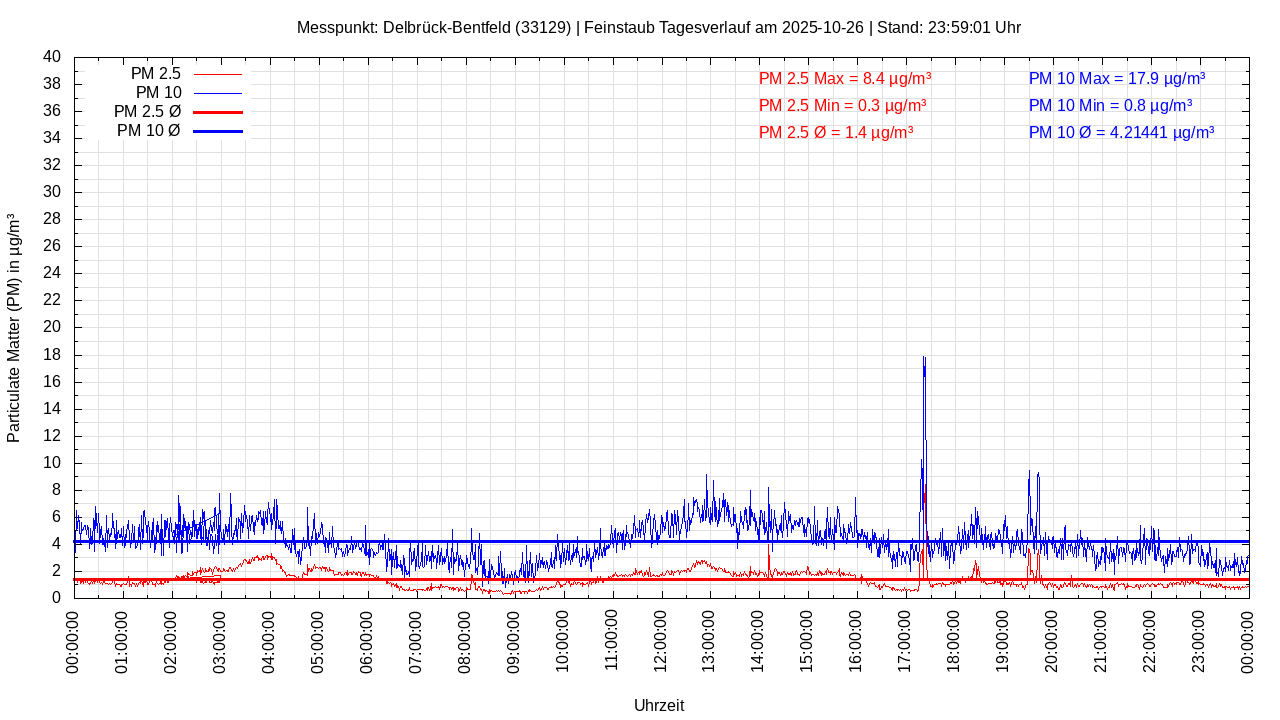The image size is (1280, 720).
Task: Click the Uhrzeit x-axis label
Action: click(x=659, y=705)
